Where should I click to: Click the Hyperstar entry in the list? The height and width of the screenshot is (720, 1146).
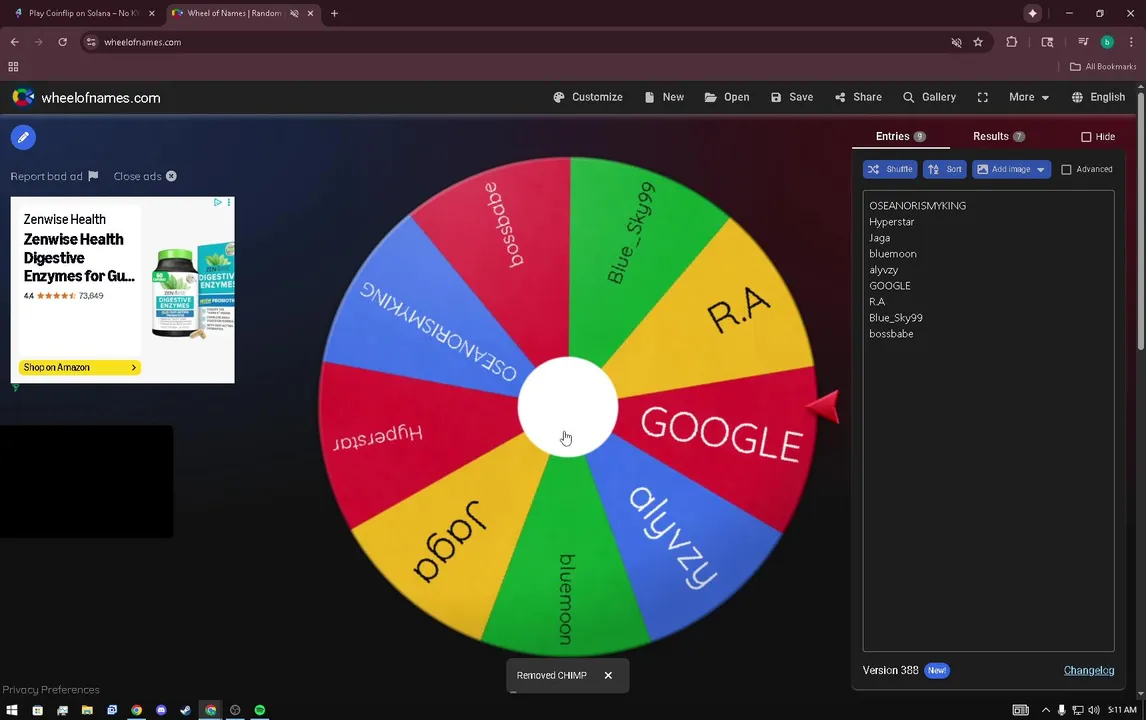[892, 222]
